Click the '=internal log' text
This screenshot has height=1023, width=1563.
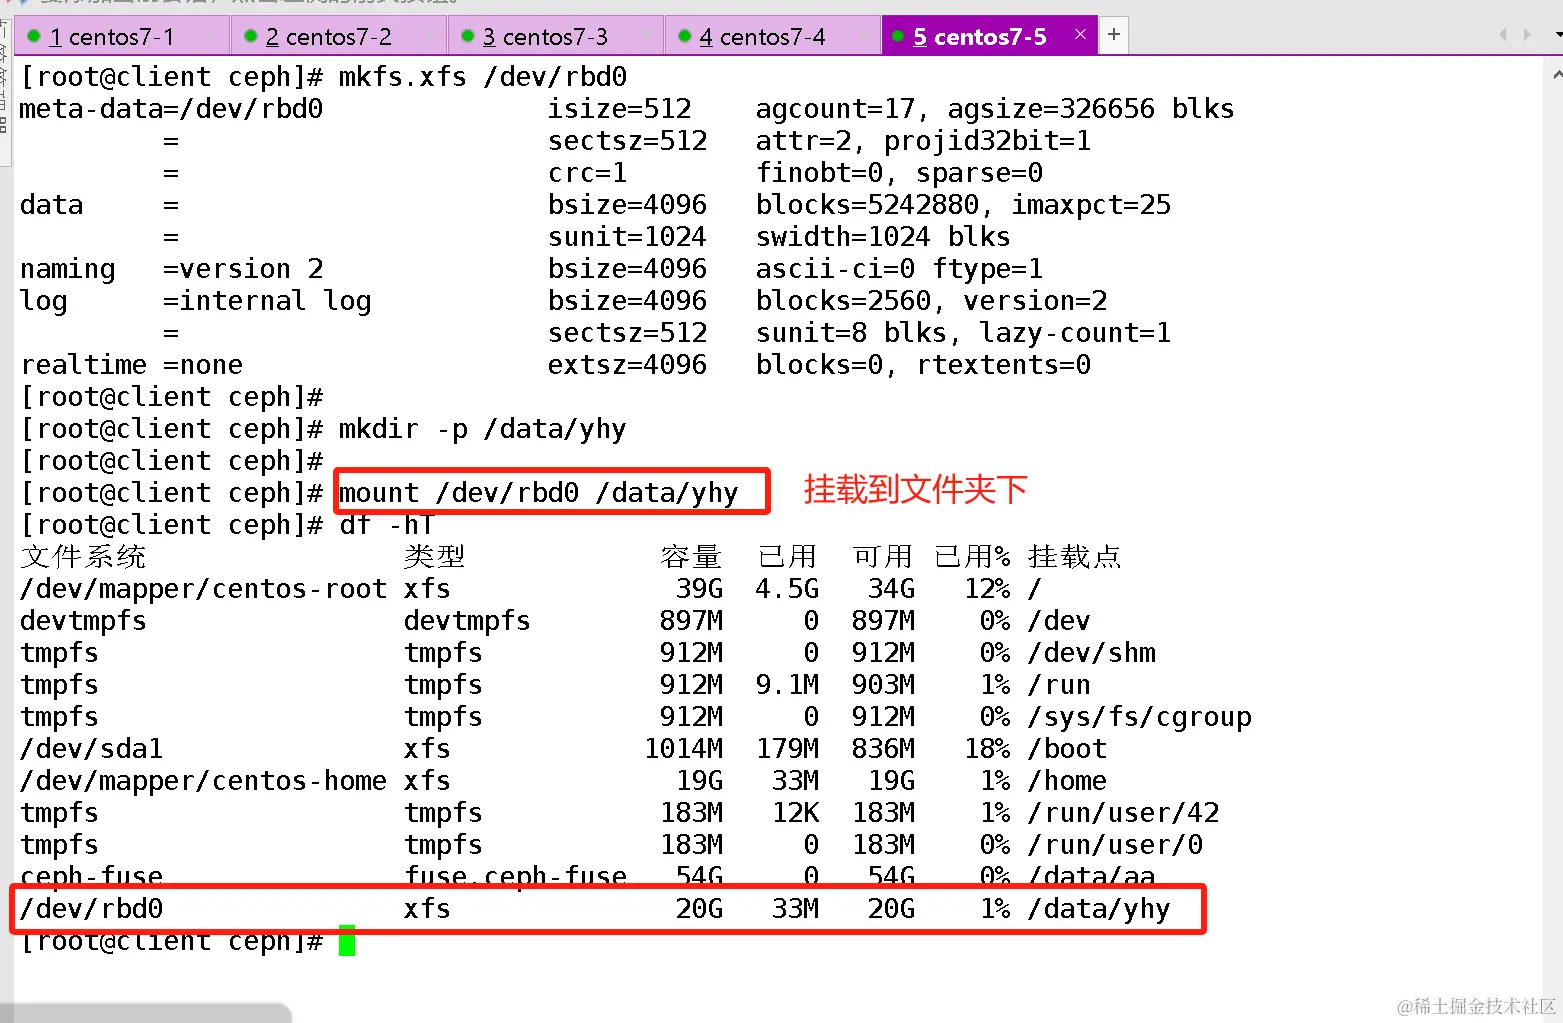click(267, 301)
